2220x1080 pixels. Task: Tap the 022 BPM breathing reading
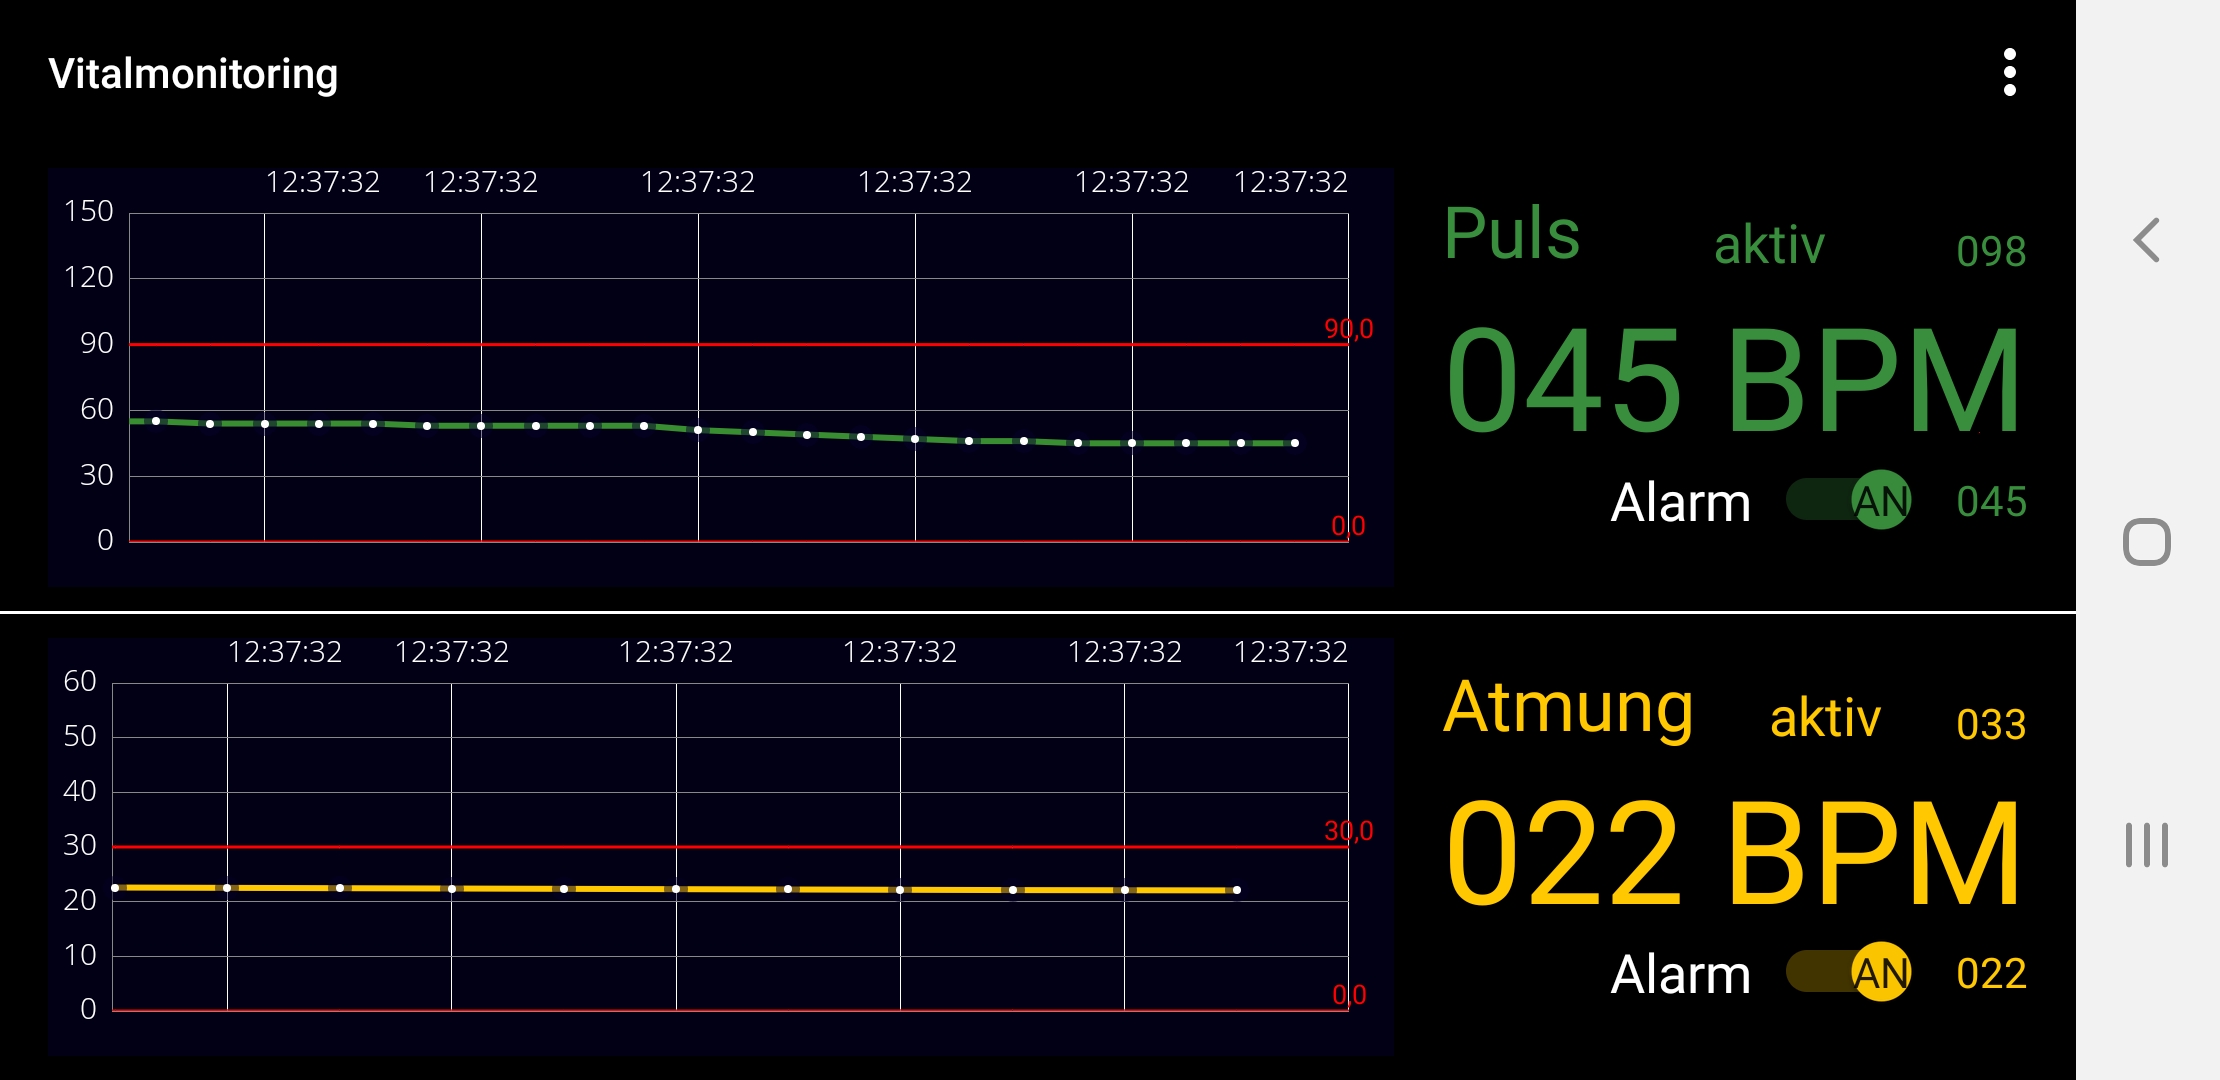click(1733, 854)
